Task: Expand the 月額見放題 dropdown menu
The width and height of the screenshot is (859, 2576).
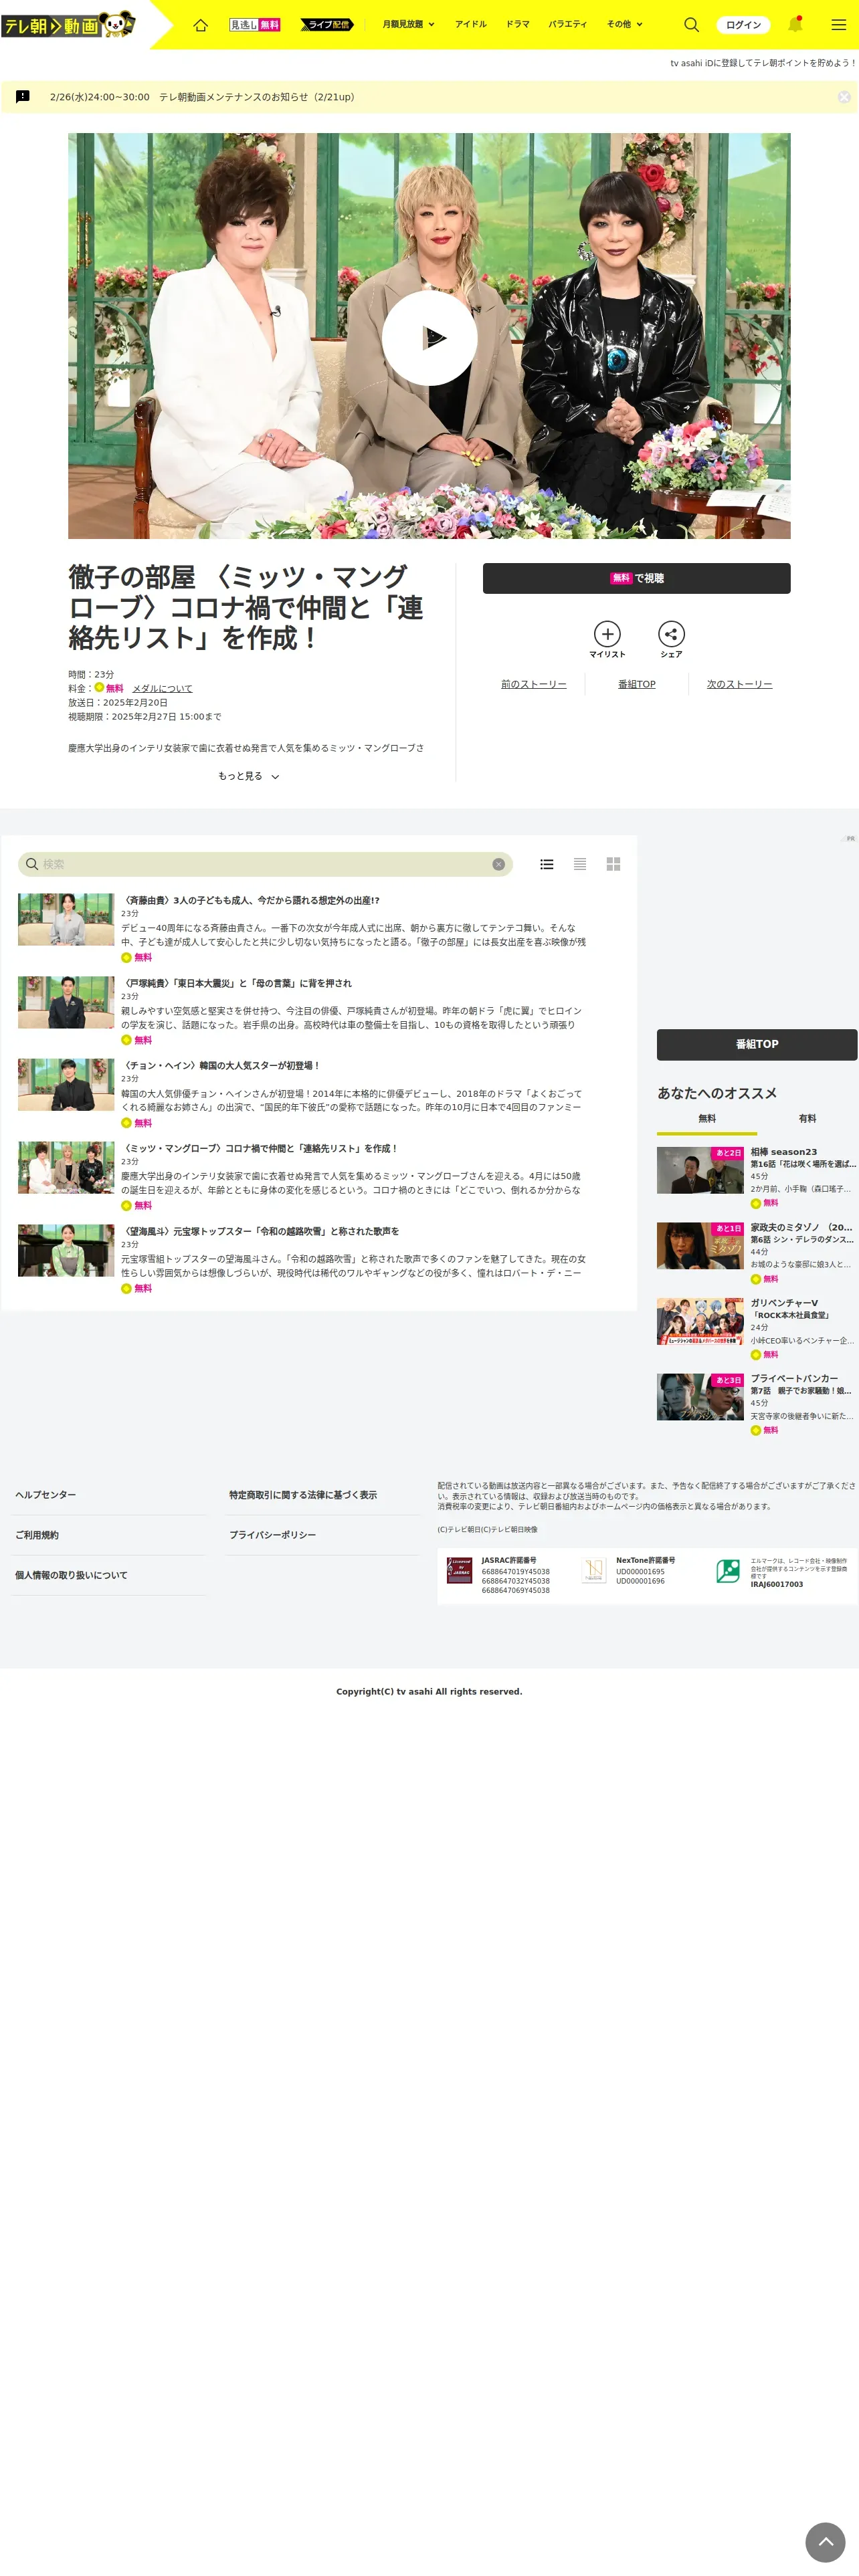Action: coord(408,24)
